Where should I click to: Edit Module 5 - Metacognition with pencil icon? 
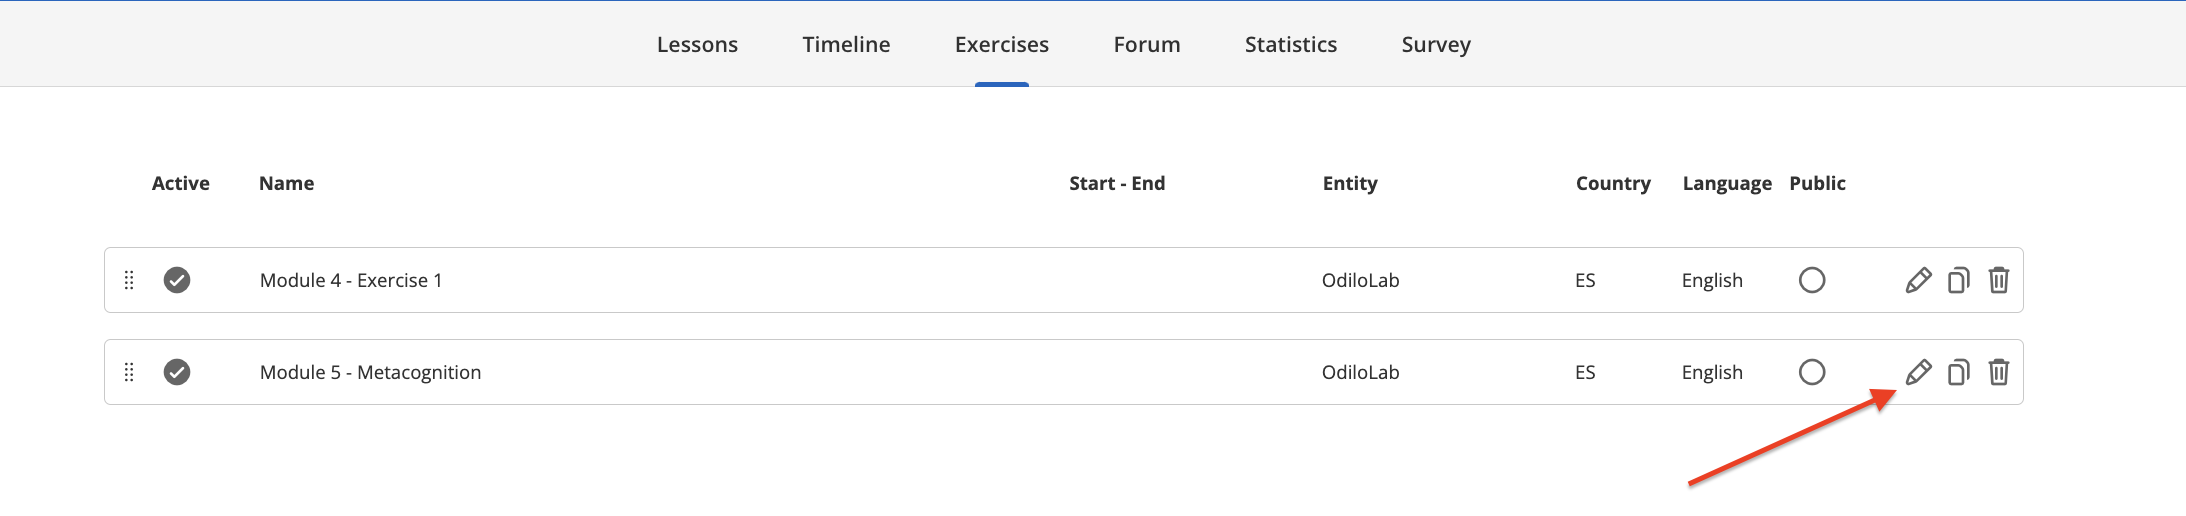pyautogui.click(x=1918, y=372)
